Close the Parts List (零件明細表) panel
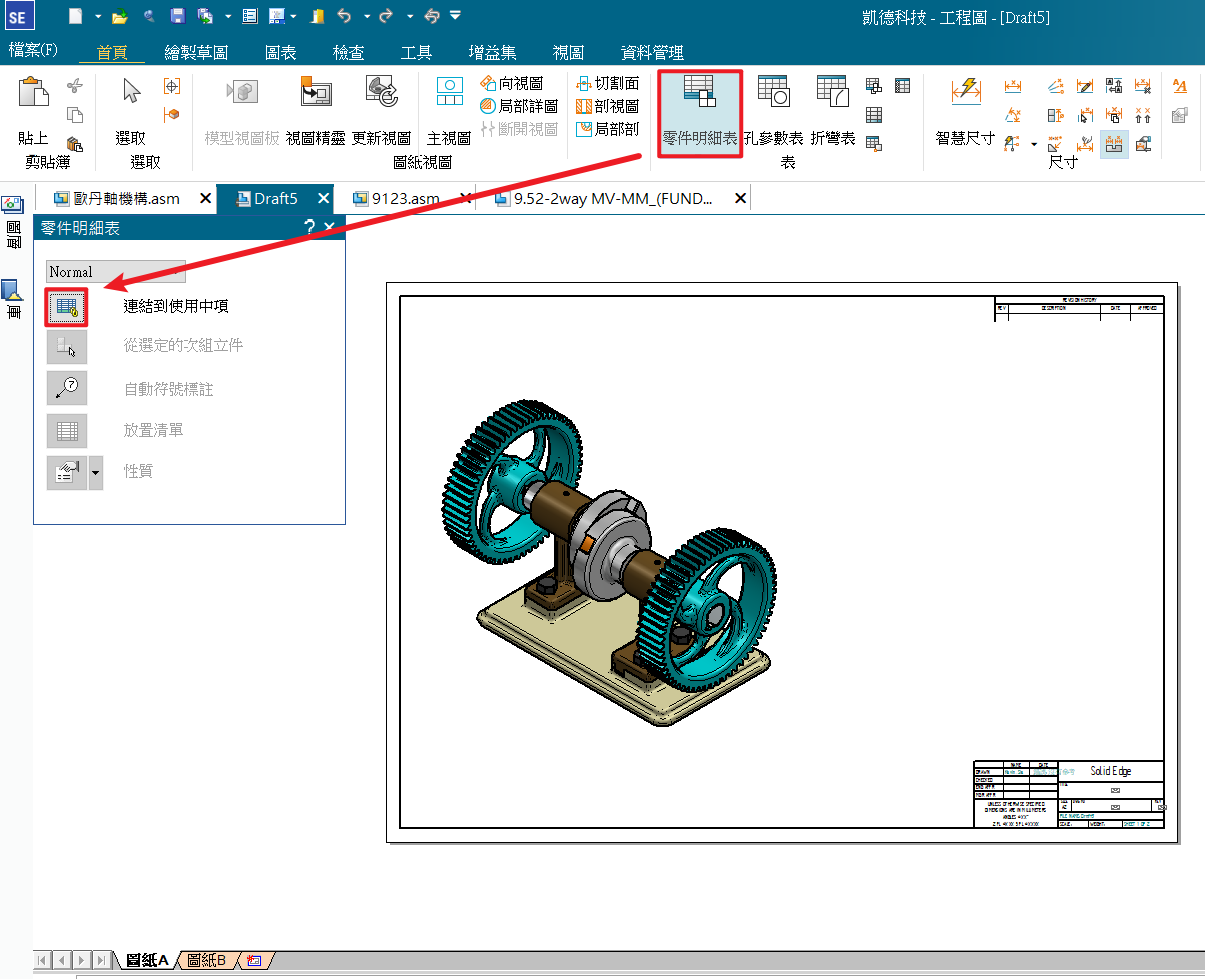This screenshot has height=979, width=1205. (x=330, y=228)
